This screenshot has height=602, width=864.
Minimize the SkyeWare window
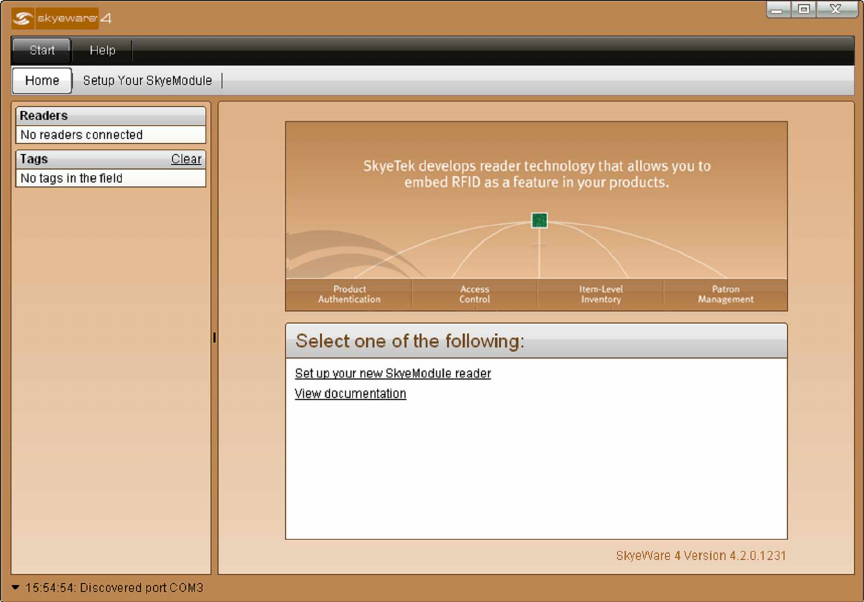point(777,9)
